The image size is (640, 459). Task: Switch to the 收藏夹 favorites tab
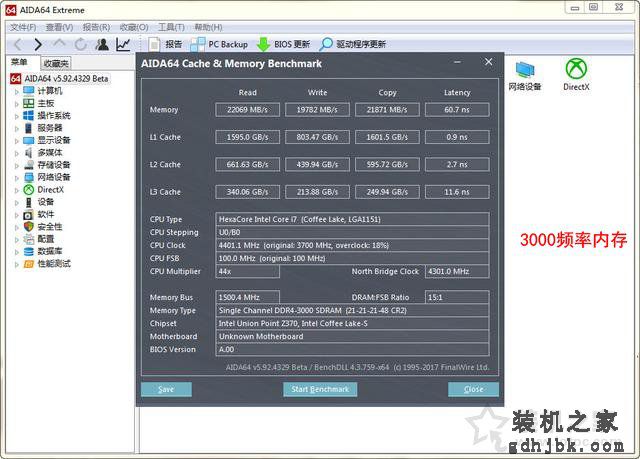(x=56, y=63)
